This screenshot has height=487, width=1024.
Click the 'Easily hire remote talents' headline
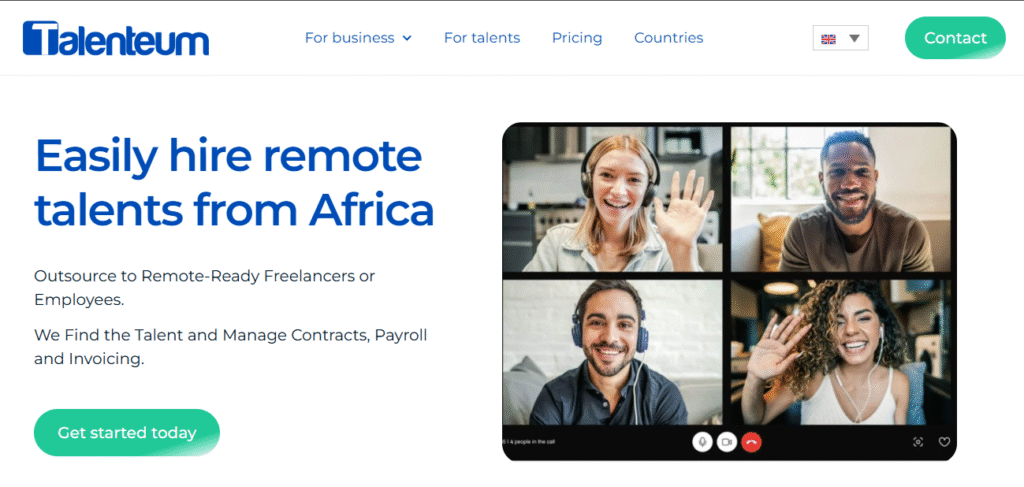(234, 182)
